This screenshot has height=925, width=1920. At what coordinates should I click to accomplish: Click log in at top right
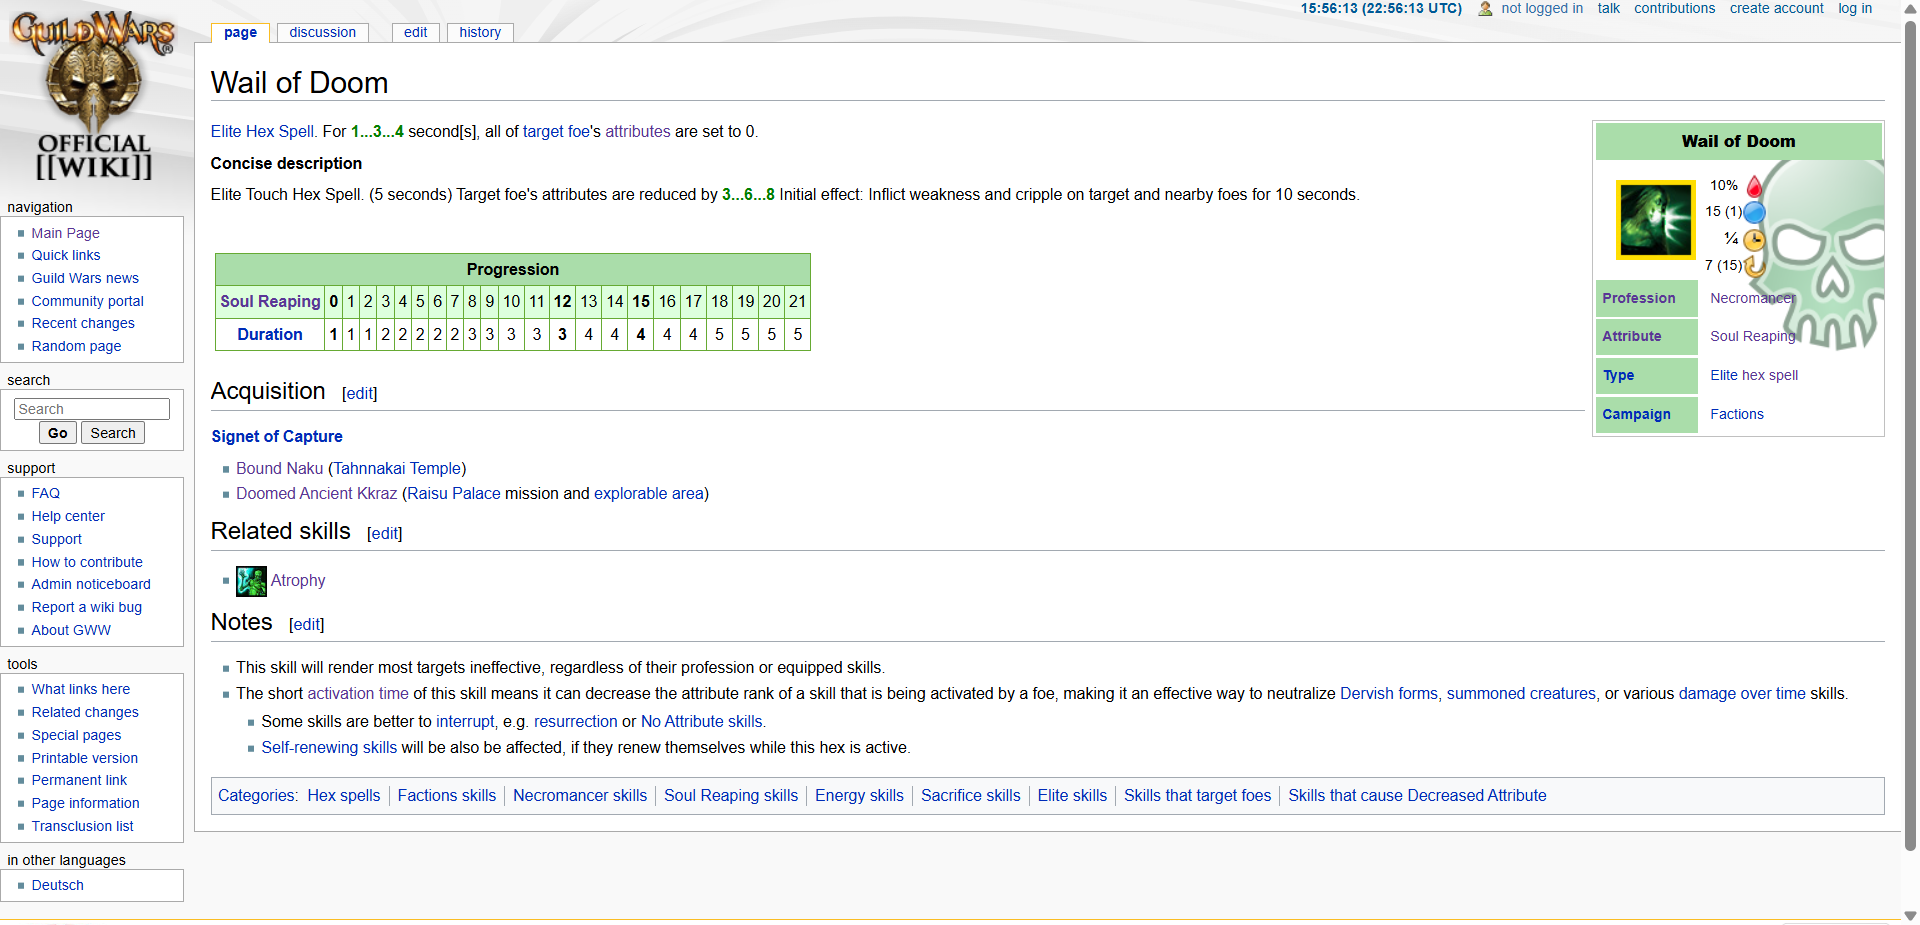coord(1855,8)
